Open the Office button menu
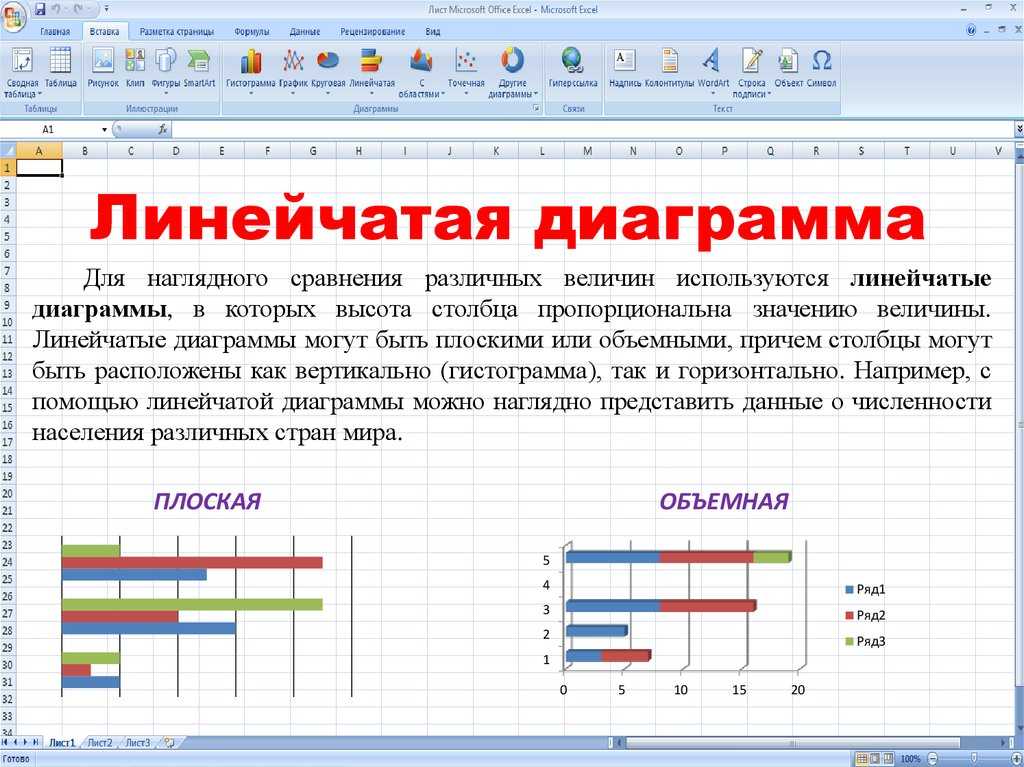Image resolution: width=1024 pixels, height=767 pixels. click(x=12, y=16)
